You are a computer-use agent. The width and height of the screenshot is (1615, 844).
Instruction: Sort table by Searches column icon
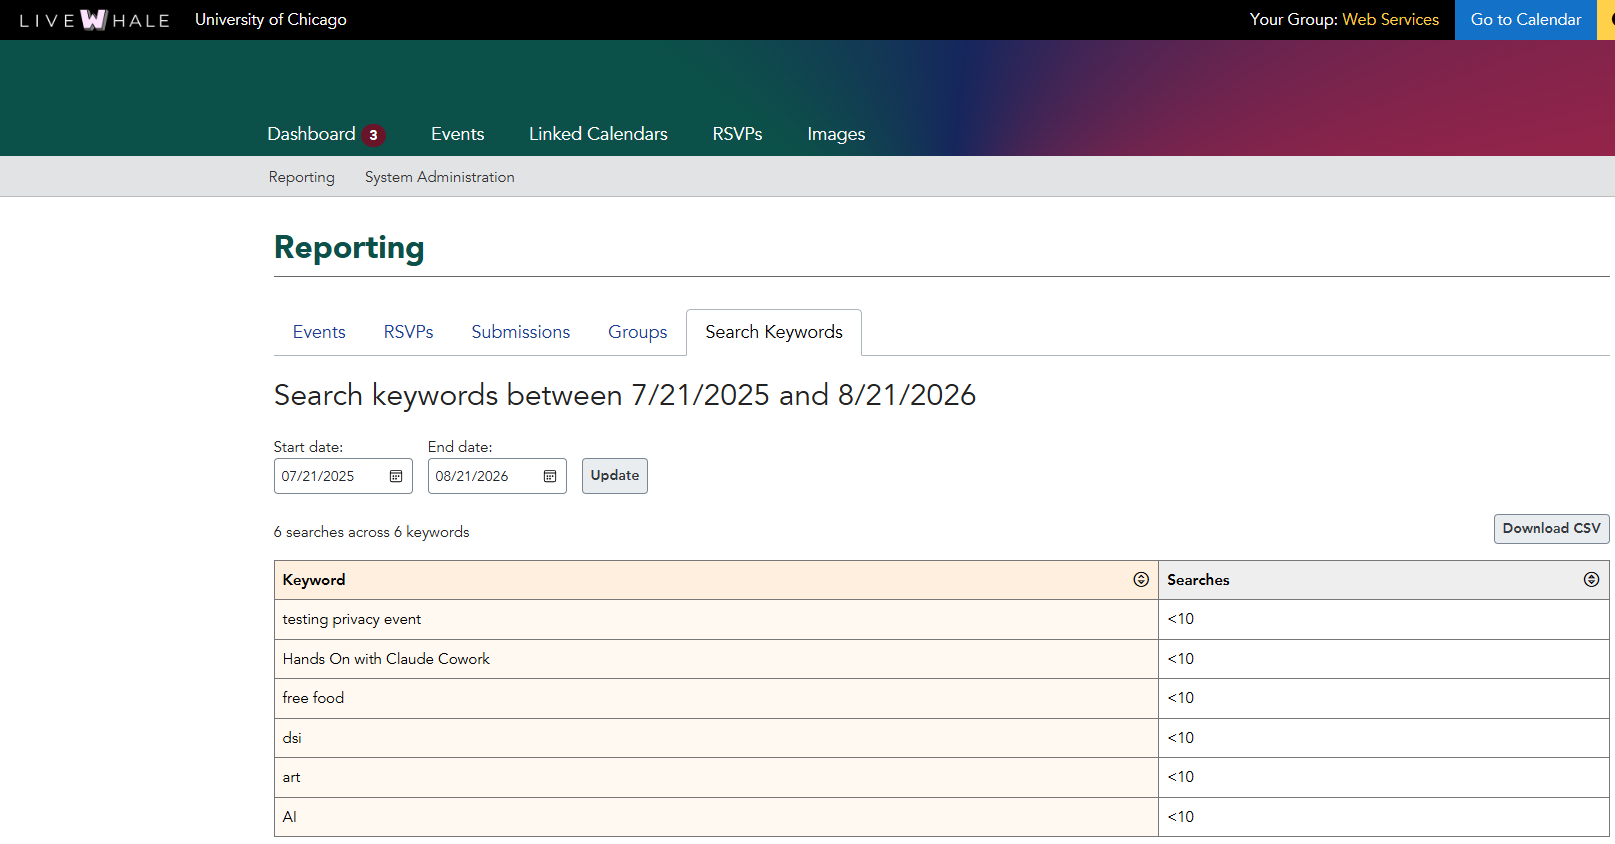click(x=1591, y=580)
